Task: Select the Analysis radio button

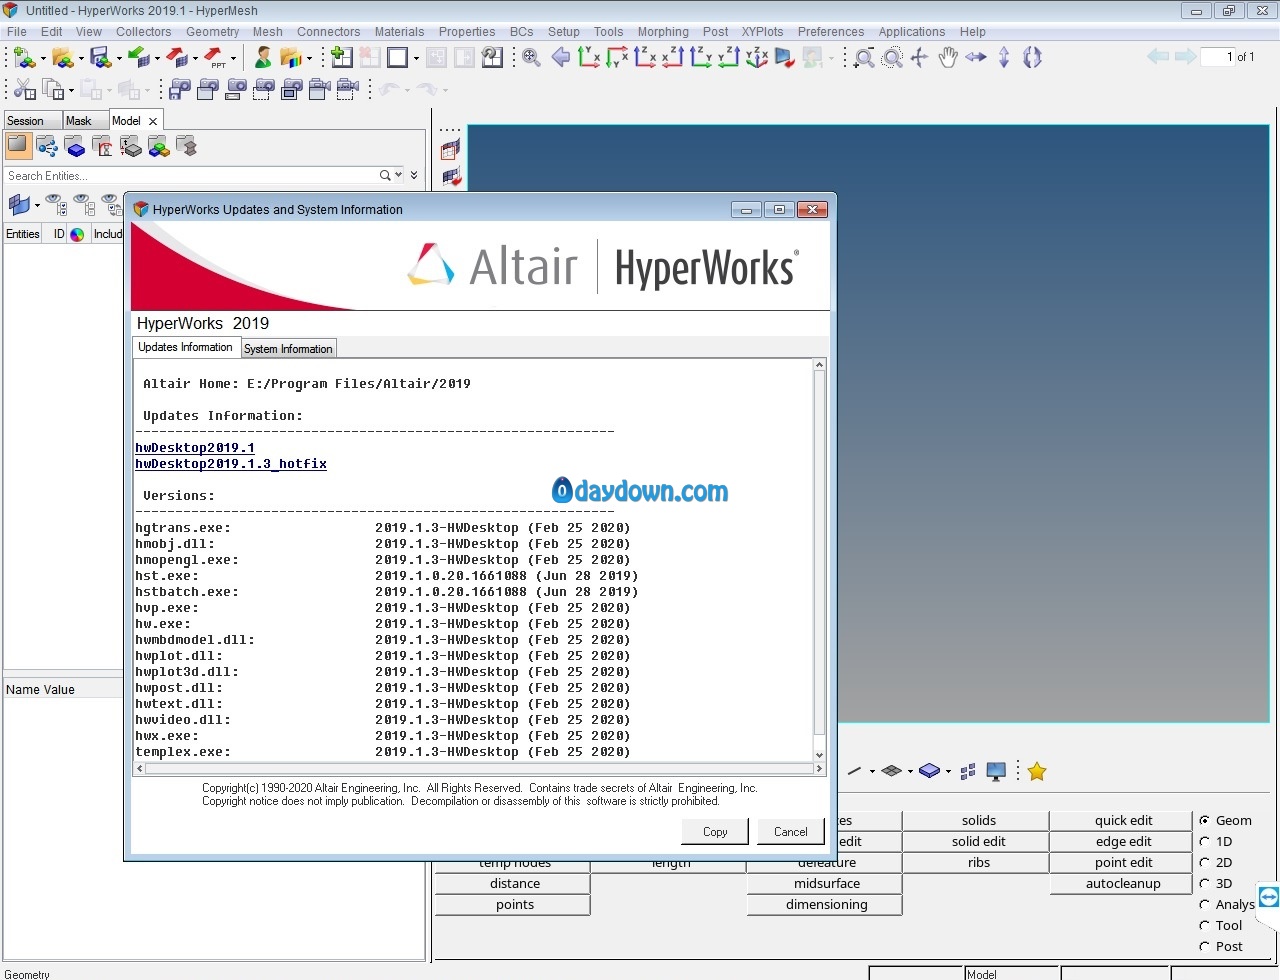Action: click(x=1205, y=904)
